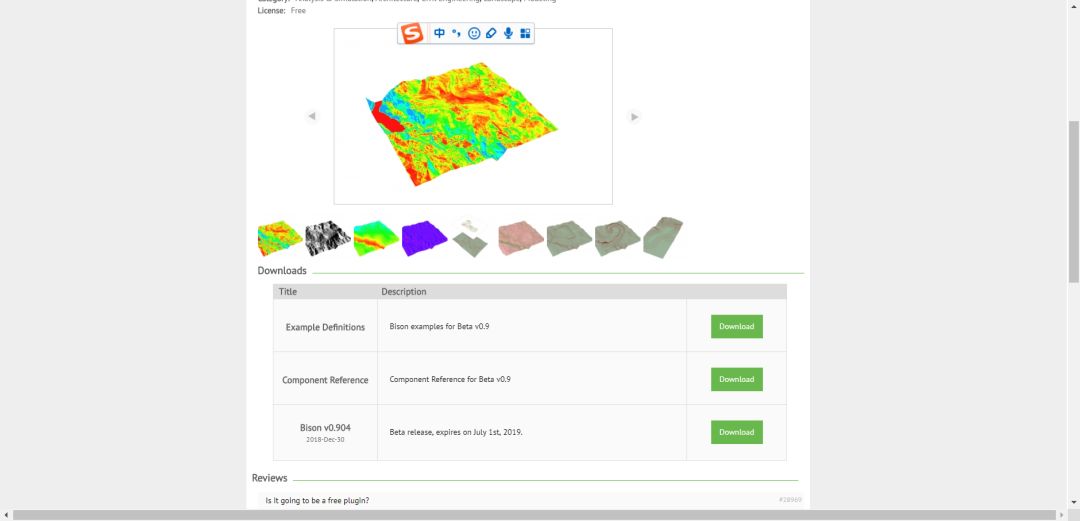Click the 'Free' license value

click(x=298, y=11)
